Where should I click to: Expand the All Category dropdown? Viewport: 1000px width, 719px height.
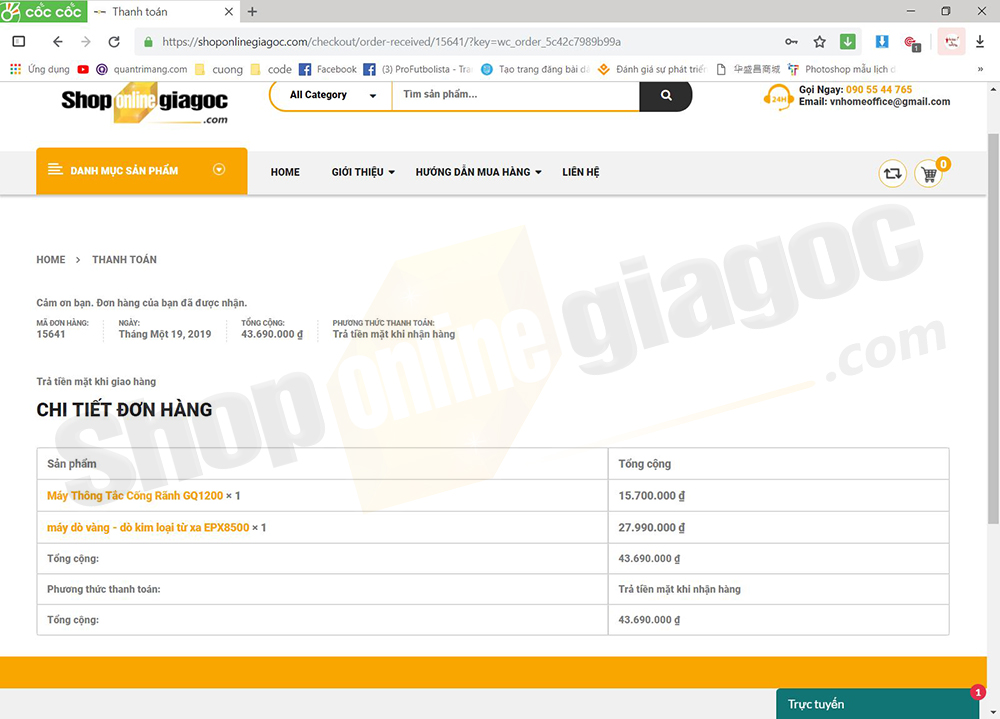332,95
